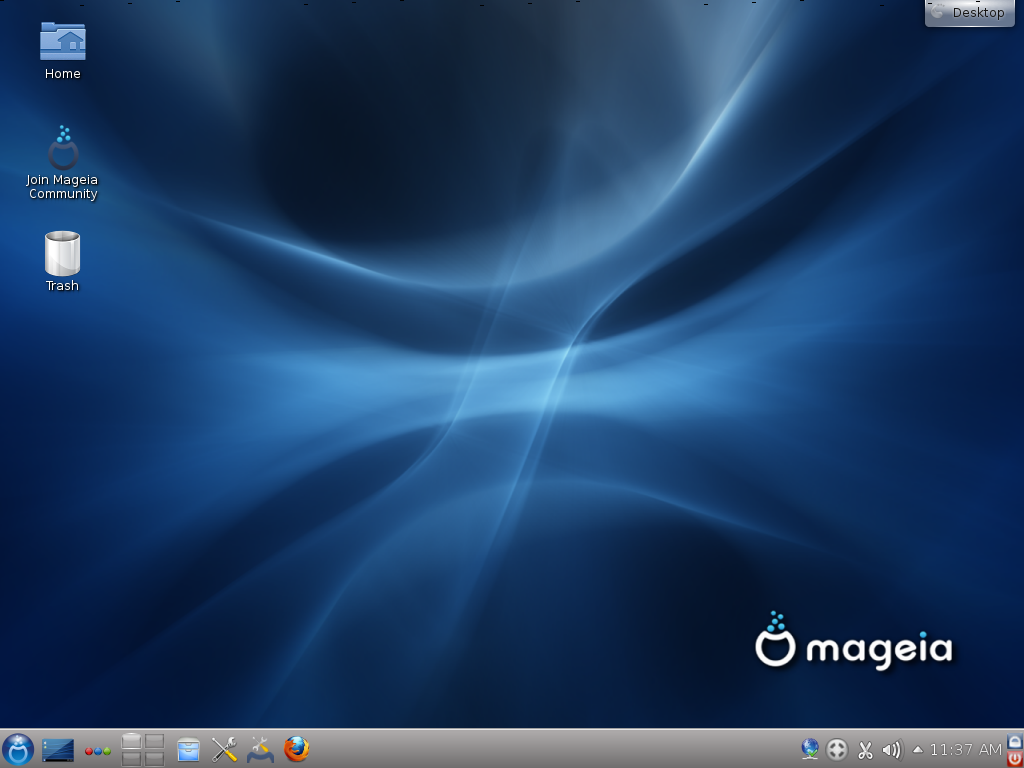Switch to the top-left virtual desktop in pager
Image resolution: width=1024 pixels, height=768 pixels.
coord(131,741)
